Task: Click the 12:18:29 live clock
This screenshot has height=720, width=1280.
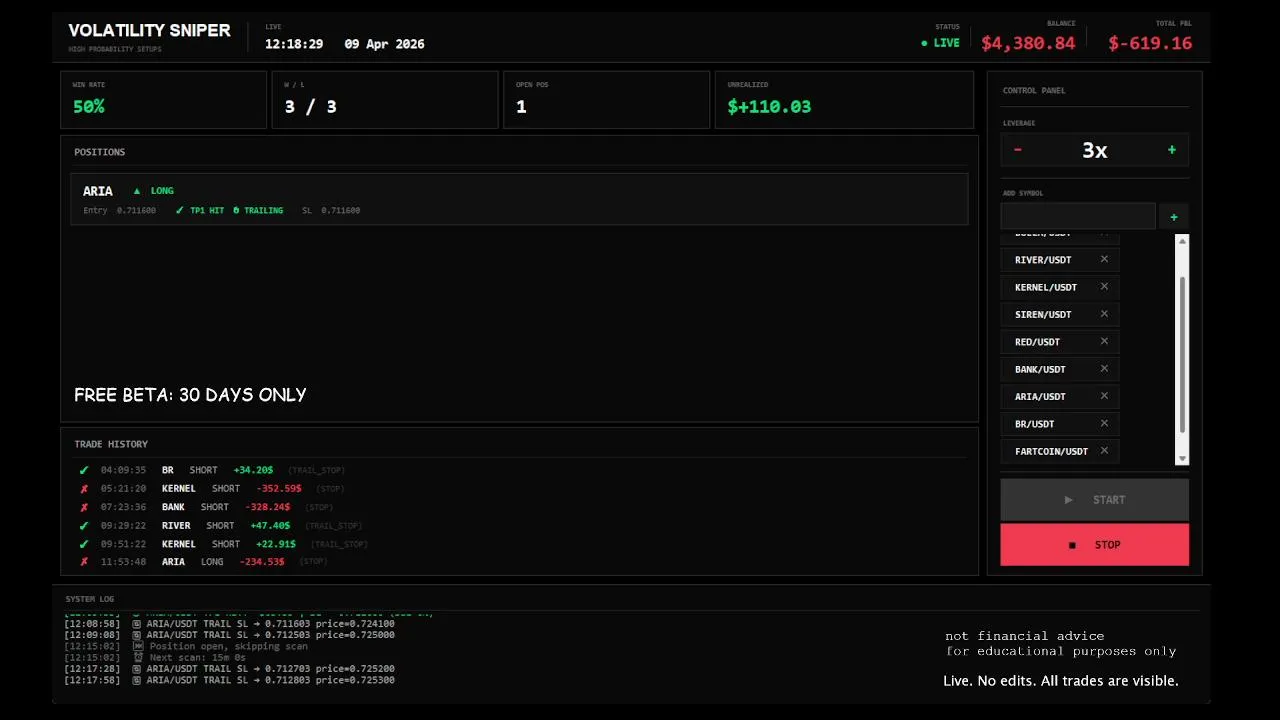Action: [294, 44]
